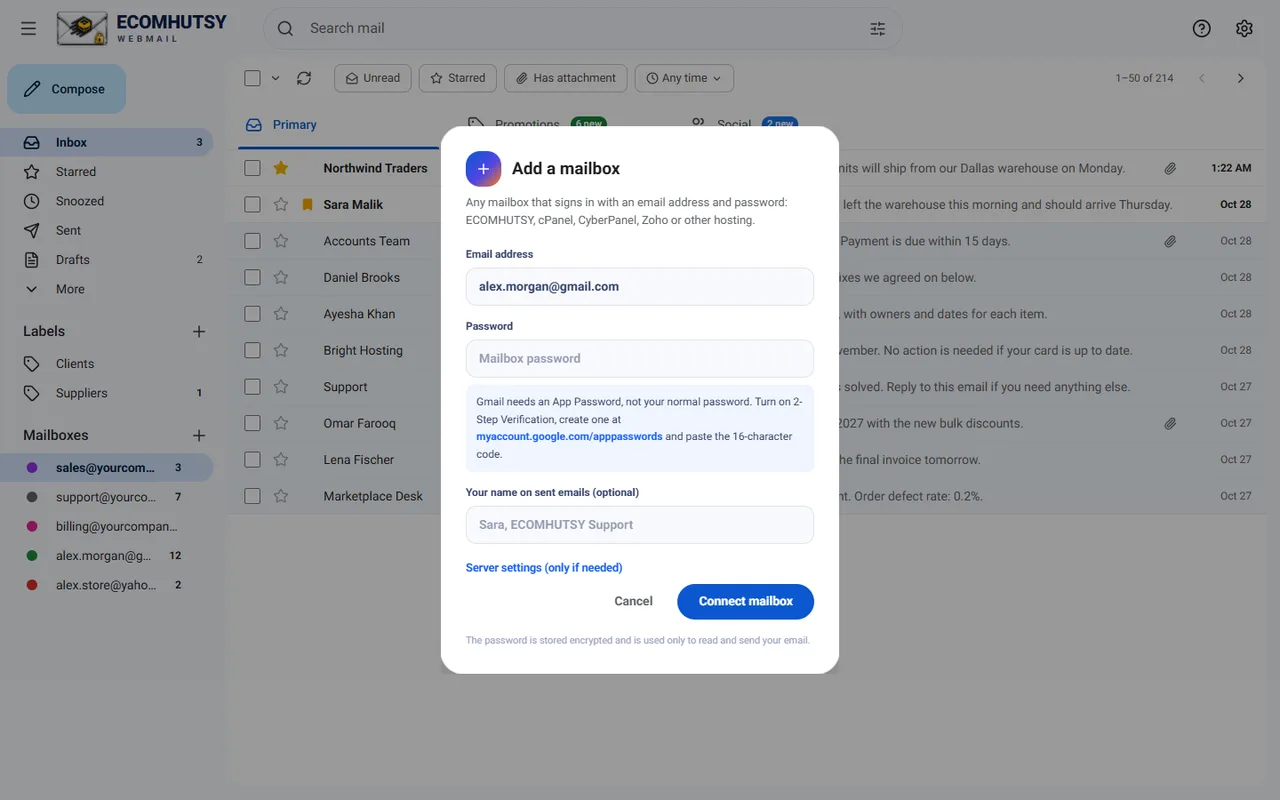Select the Northwind Traders email checkbox
The height and width of the screenshot is (800, 1280).
(x=252, y=168)
